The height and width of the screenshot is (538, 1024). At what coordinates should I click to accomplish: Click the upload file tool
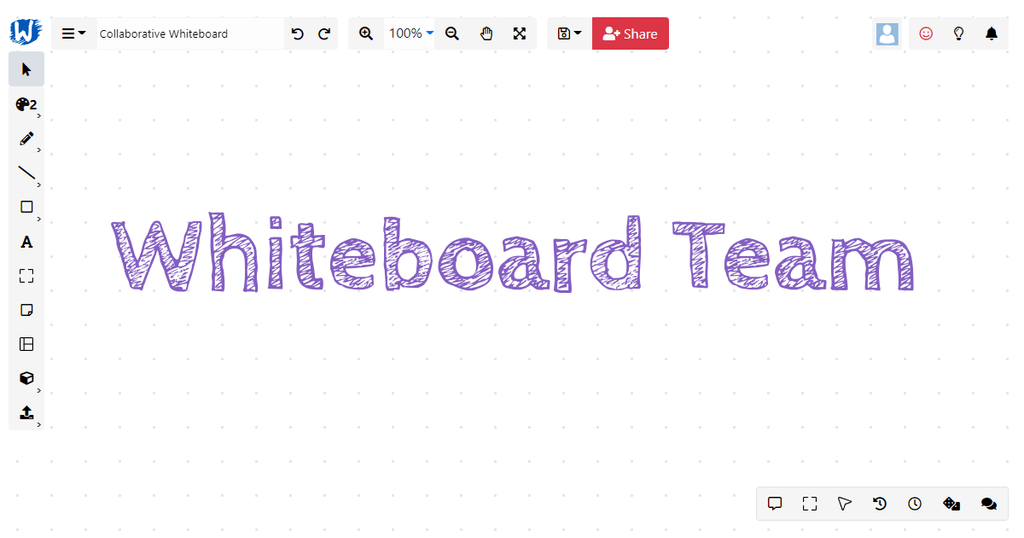tap(26, 413)
